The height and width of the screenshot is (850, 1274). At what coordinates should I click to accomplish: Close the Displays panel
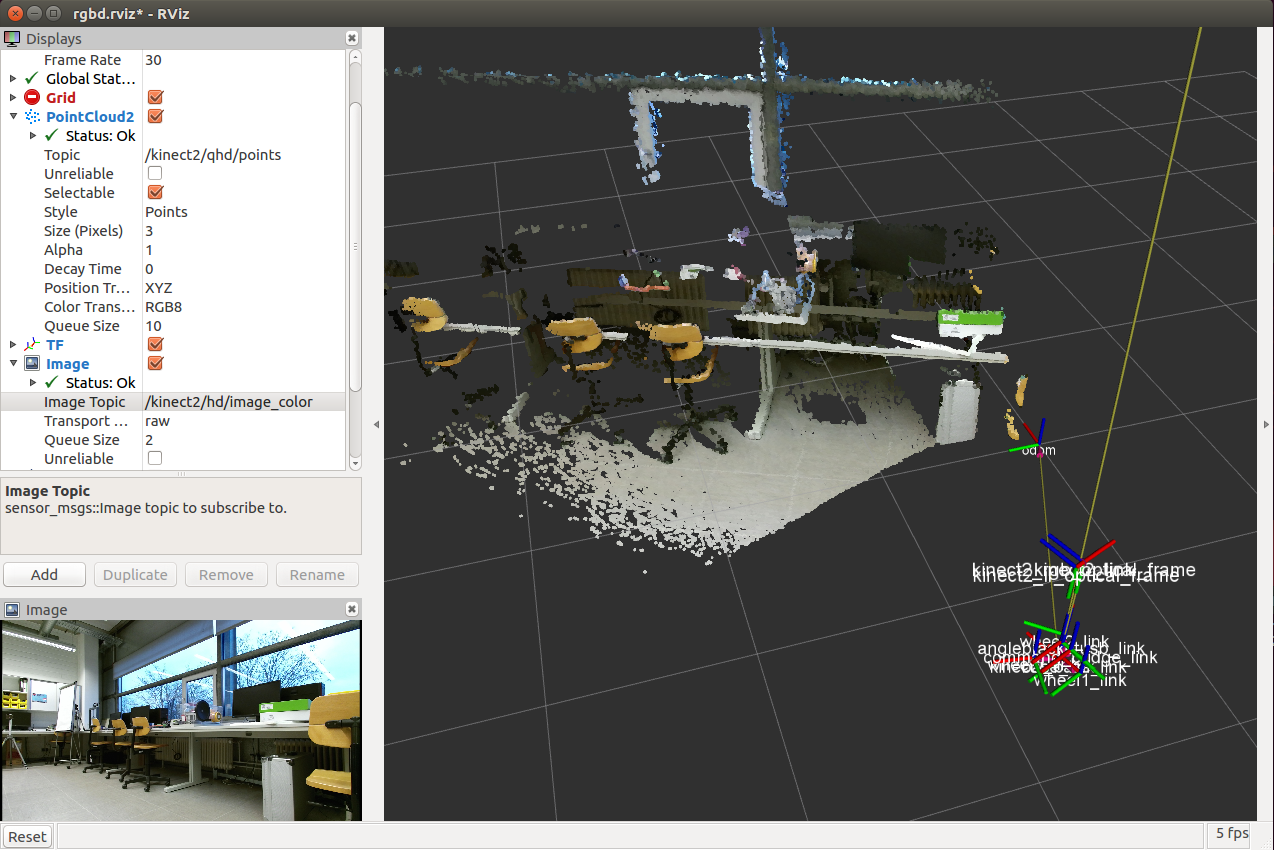351,38
